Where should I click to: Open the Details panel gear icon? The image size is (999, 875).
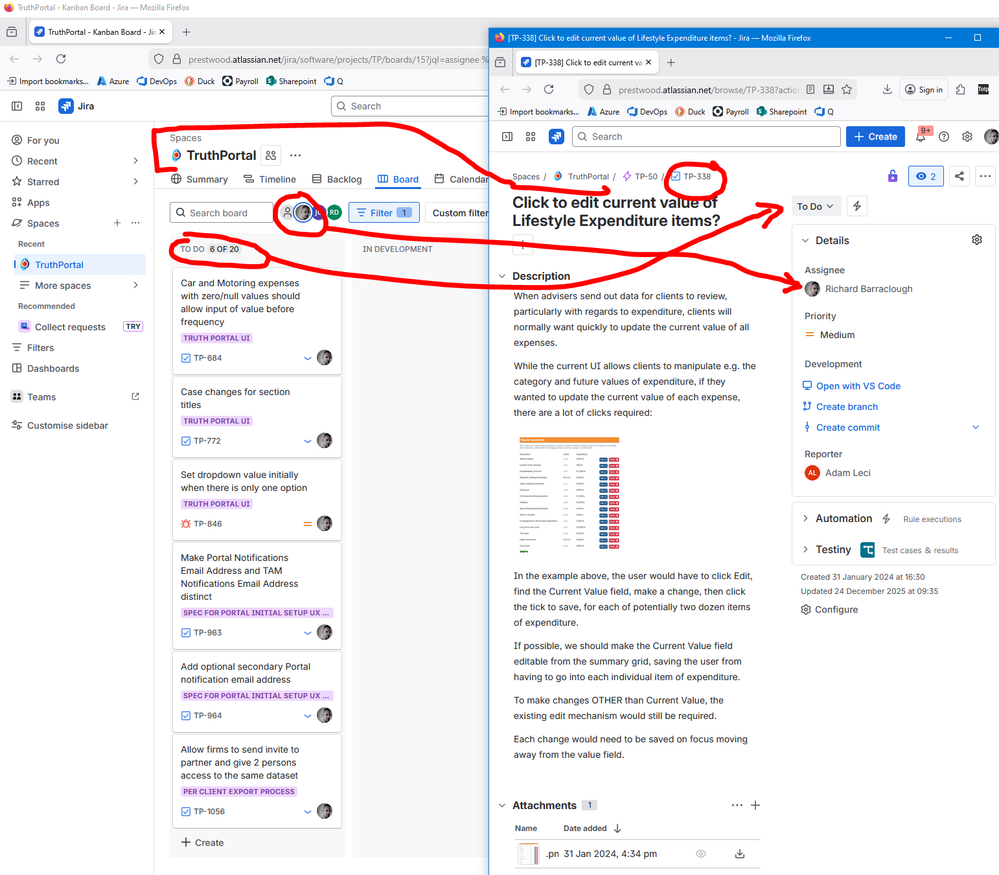pos(977,240)
